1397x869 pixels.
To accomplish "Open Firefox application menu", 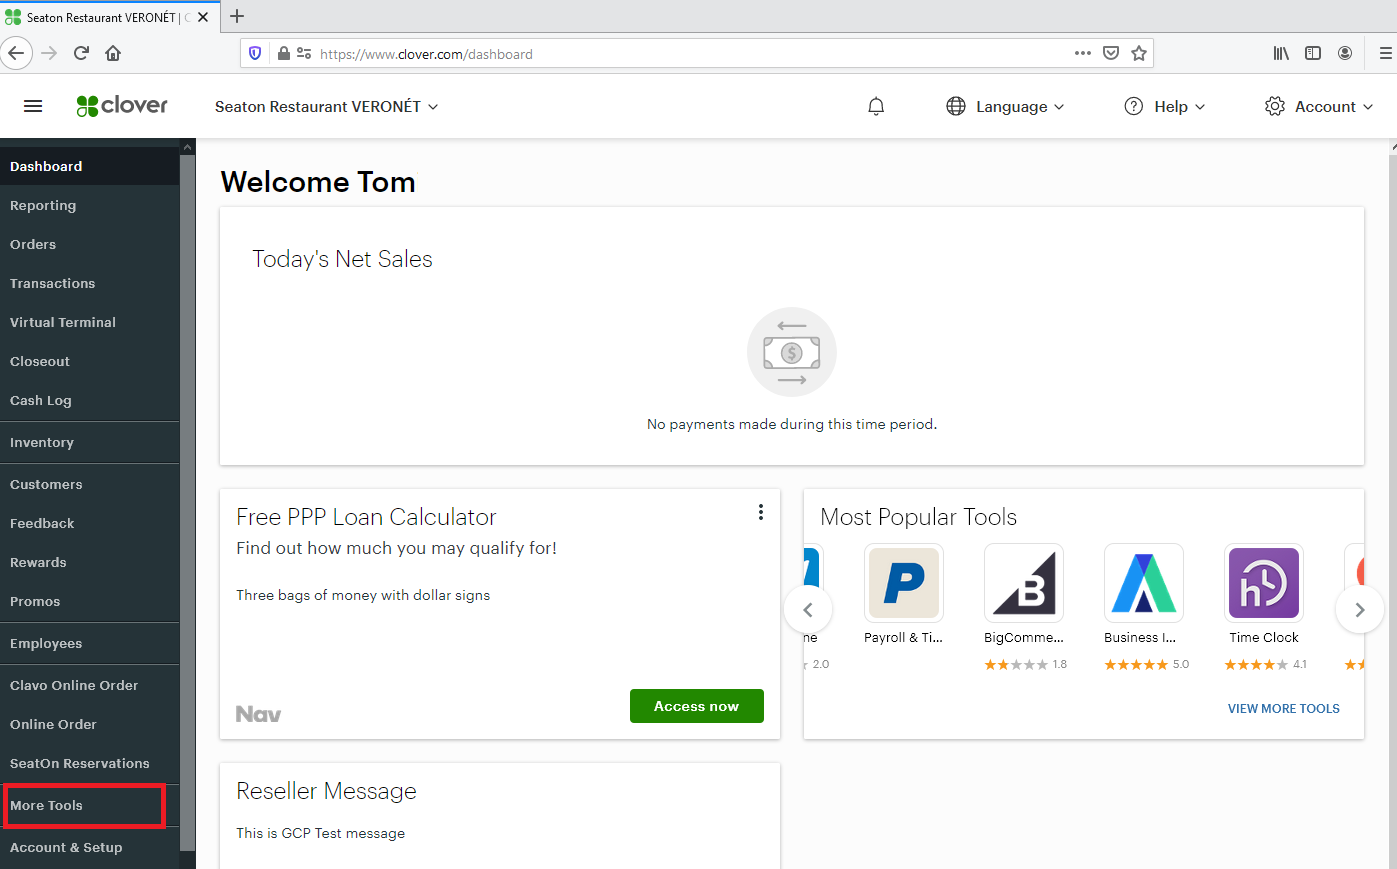I will point(1385,53).
